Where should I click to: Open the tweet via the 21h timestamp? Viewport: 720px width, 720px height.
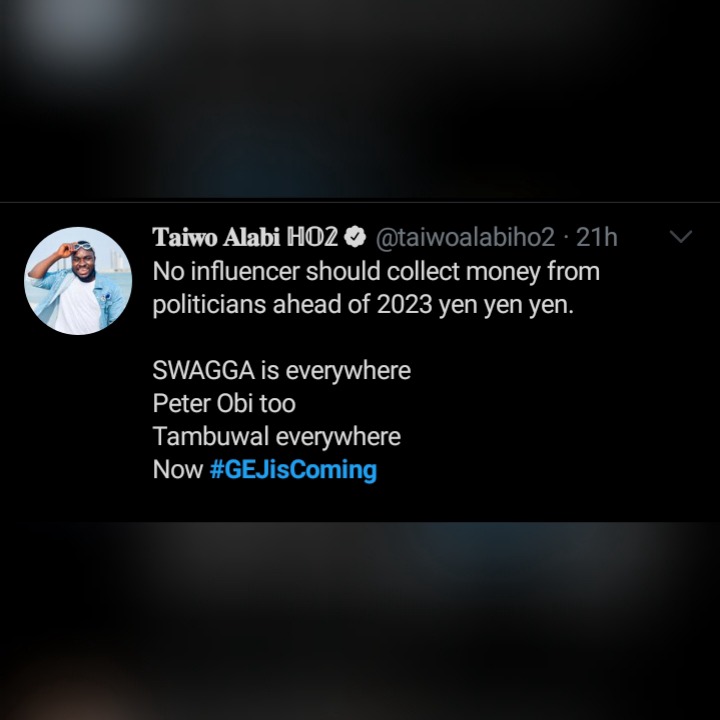(597, 238)
